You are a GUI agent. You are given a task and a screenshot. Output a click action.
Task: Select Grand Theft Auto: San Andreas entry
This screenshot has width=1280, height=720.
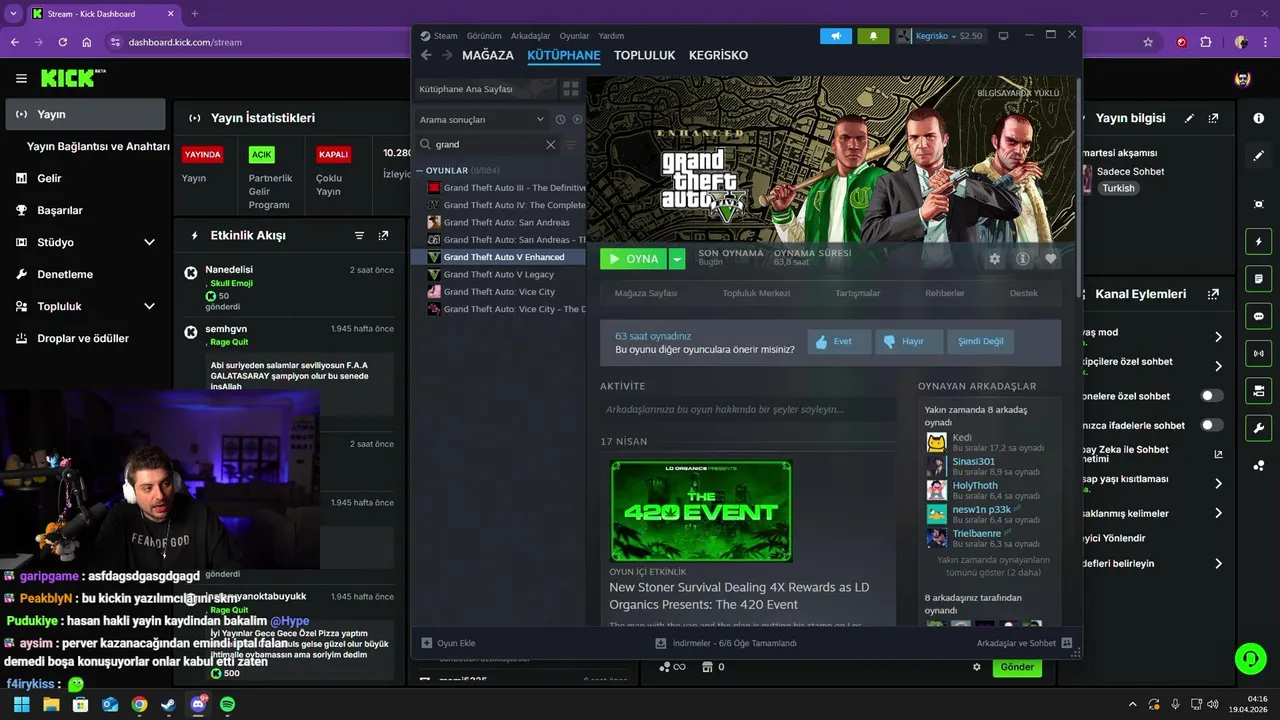[x=506, y=222]
